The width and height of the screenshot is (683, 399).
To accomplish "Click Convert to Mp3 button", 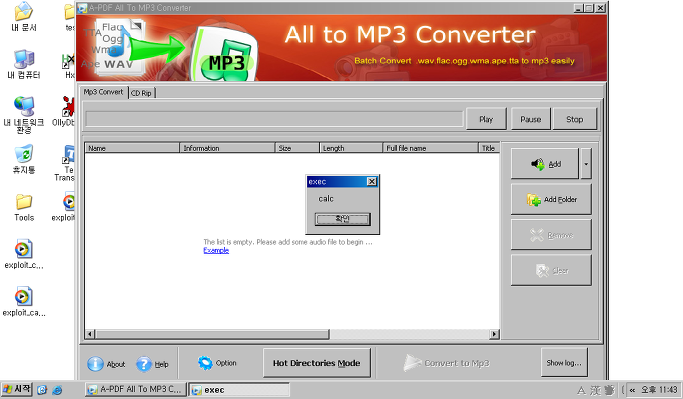I will 446,363.
